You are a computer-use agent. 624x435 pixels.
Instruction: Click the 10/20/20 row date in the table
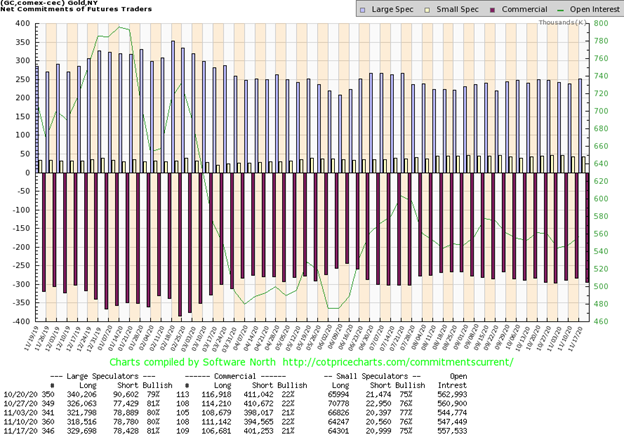coord(20,394)
